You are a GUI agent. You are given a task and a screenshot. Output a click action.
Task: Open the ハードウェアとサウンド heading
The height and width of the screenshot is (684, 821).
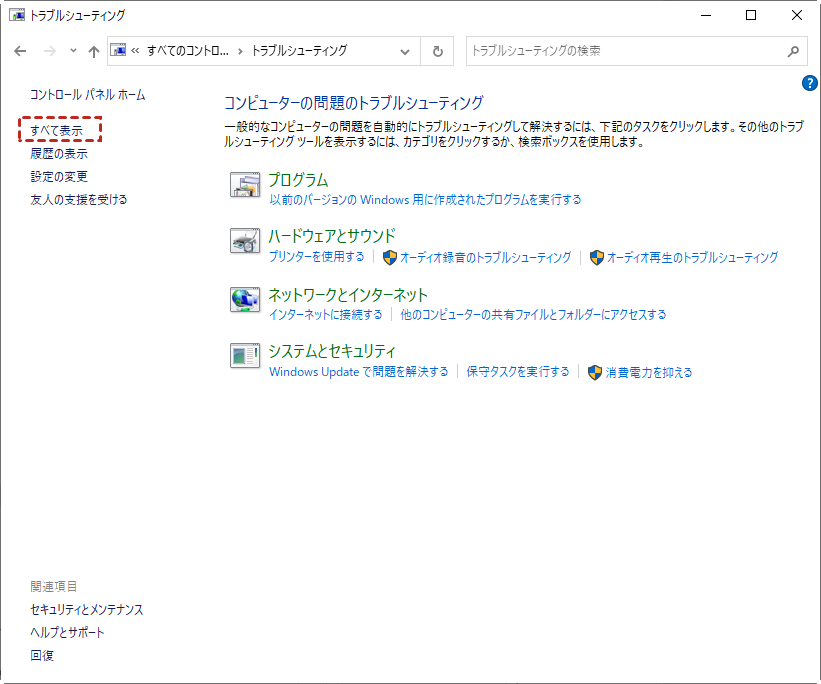(332, 236)
